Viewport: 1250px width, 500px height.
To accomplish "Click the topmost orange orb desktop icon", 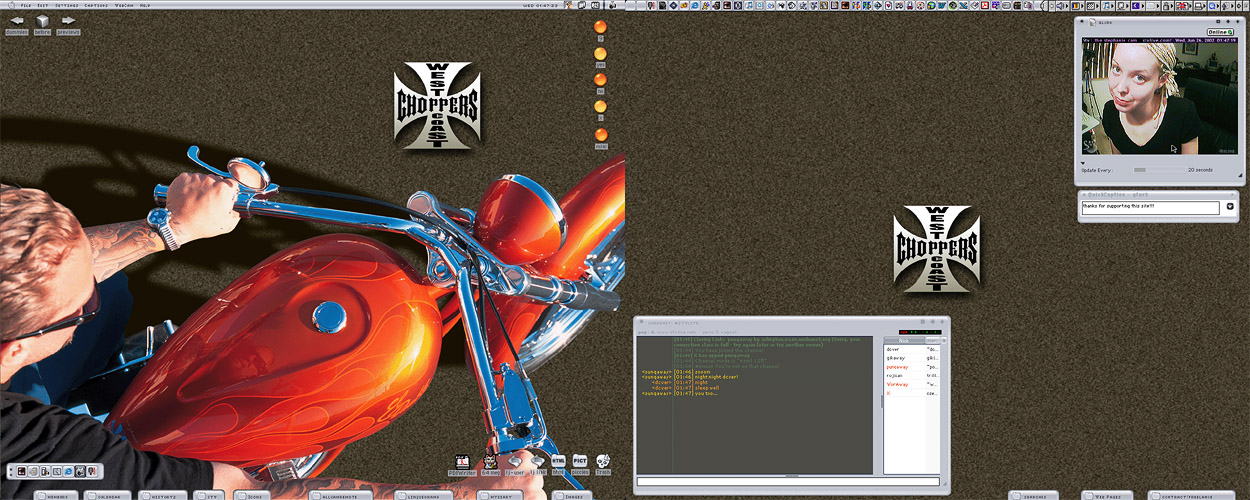I will click(x=600, y=27).
